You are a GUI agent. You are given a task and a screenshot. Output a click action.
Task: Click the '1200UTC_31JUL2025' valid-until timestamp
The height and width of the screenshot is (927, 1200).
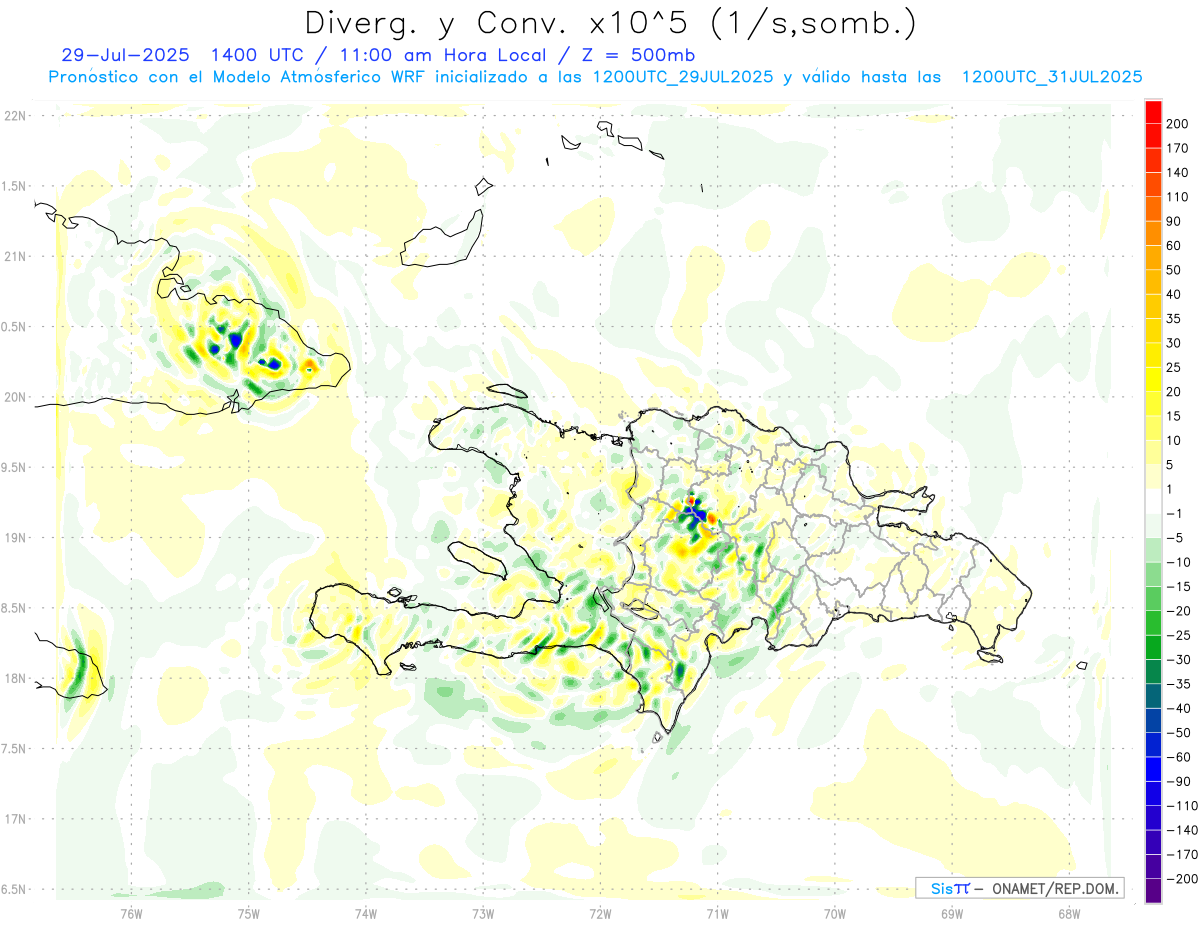coord(1052,76)
